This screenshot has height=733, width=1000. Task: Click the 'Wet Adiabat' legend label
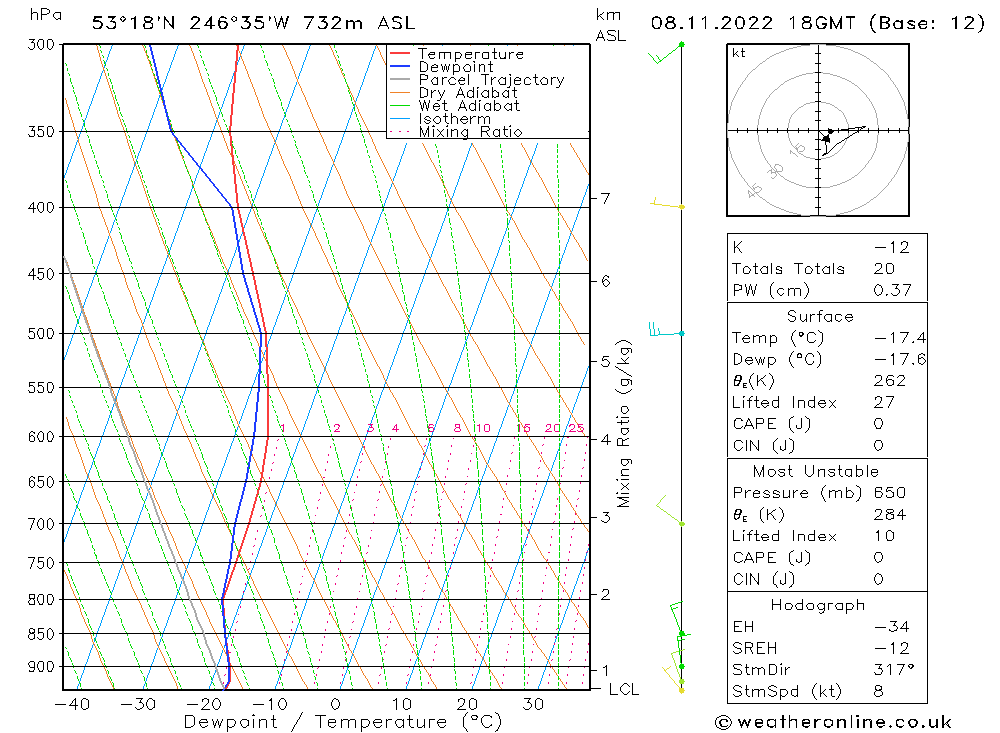(x=469, y=106)
